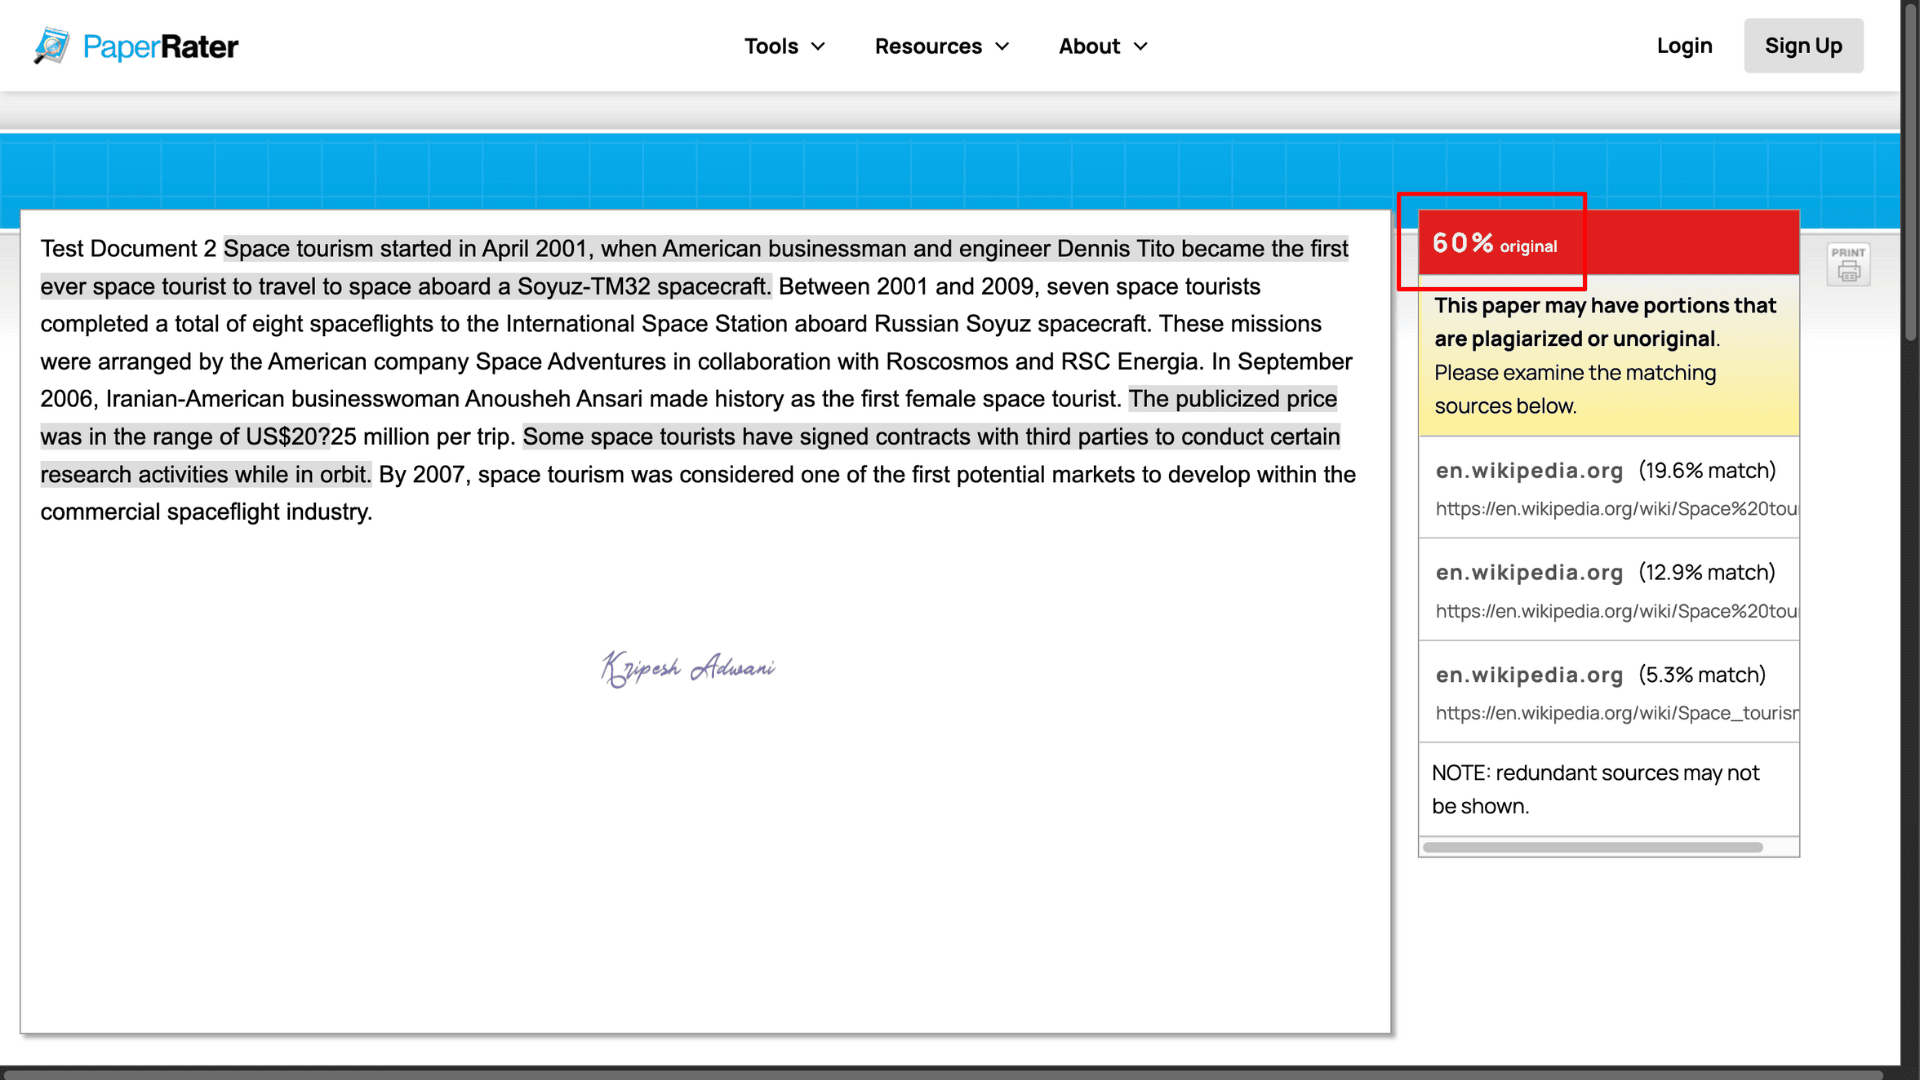Click the PaperRater logo icon
The image size is (1920, 1080).
click(52, 46)
